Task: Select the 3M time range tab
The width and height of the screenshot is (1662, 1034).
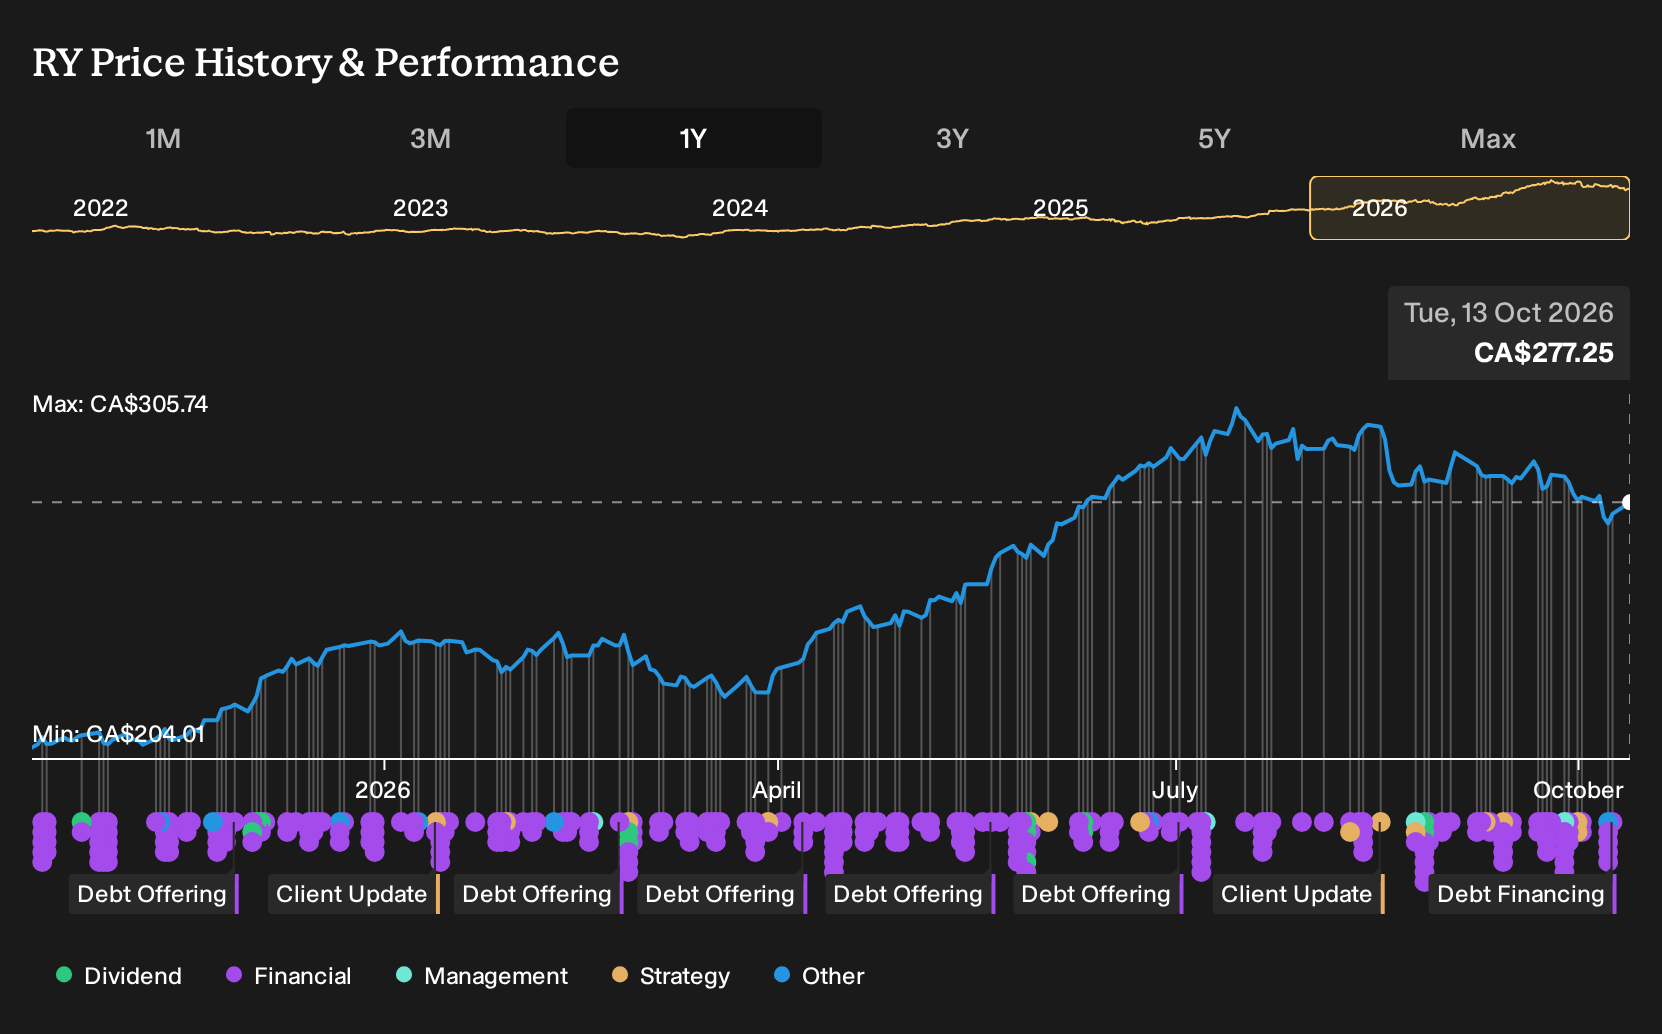Action: (x=430, y=138)
